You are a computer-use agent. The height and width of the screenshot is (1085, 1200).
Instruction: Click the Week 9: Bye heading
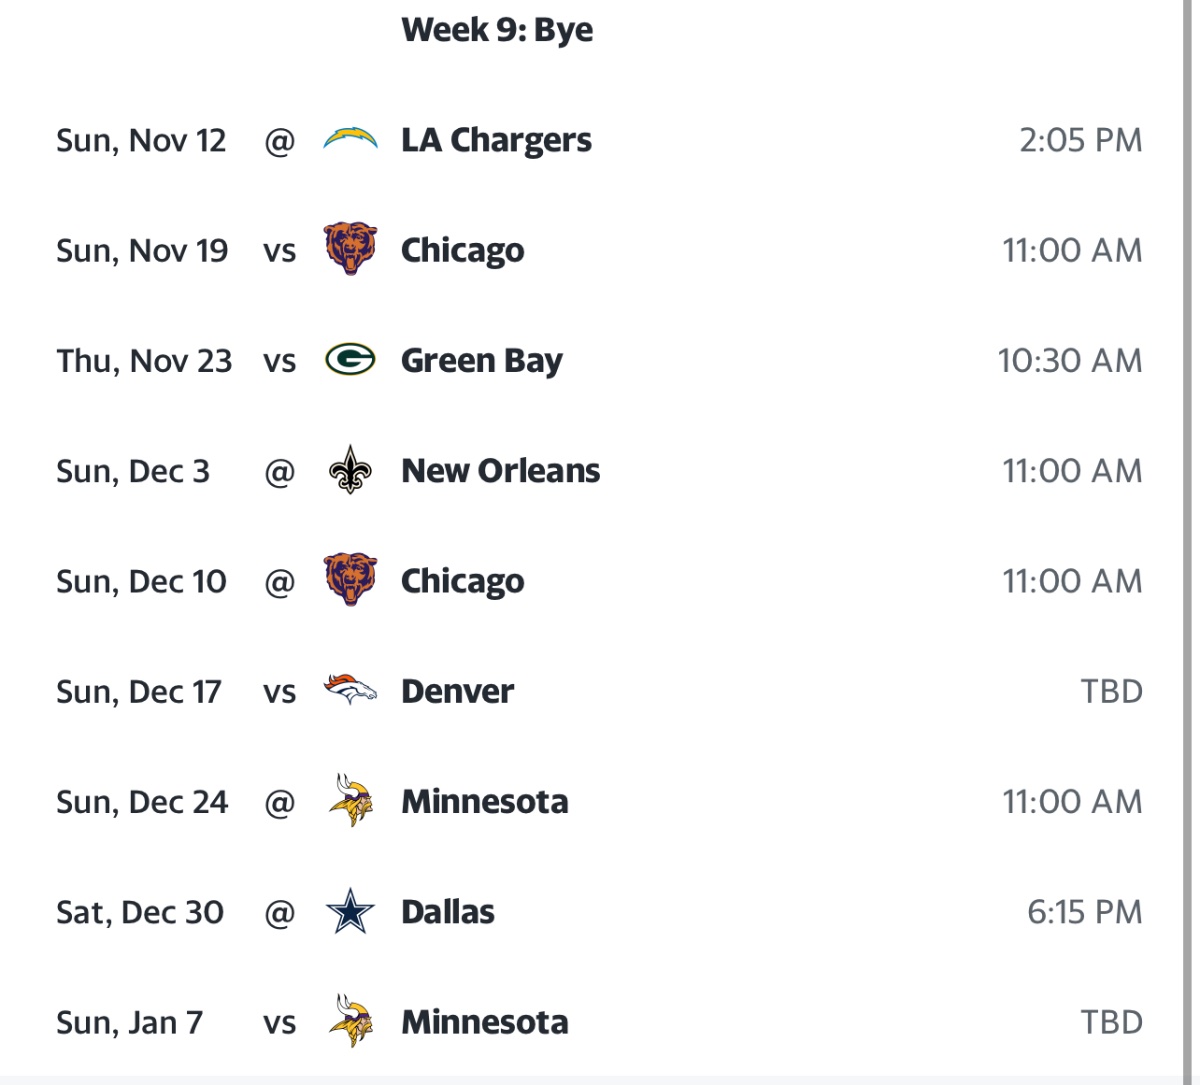pyautogui.click(x=497, y=30)
